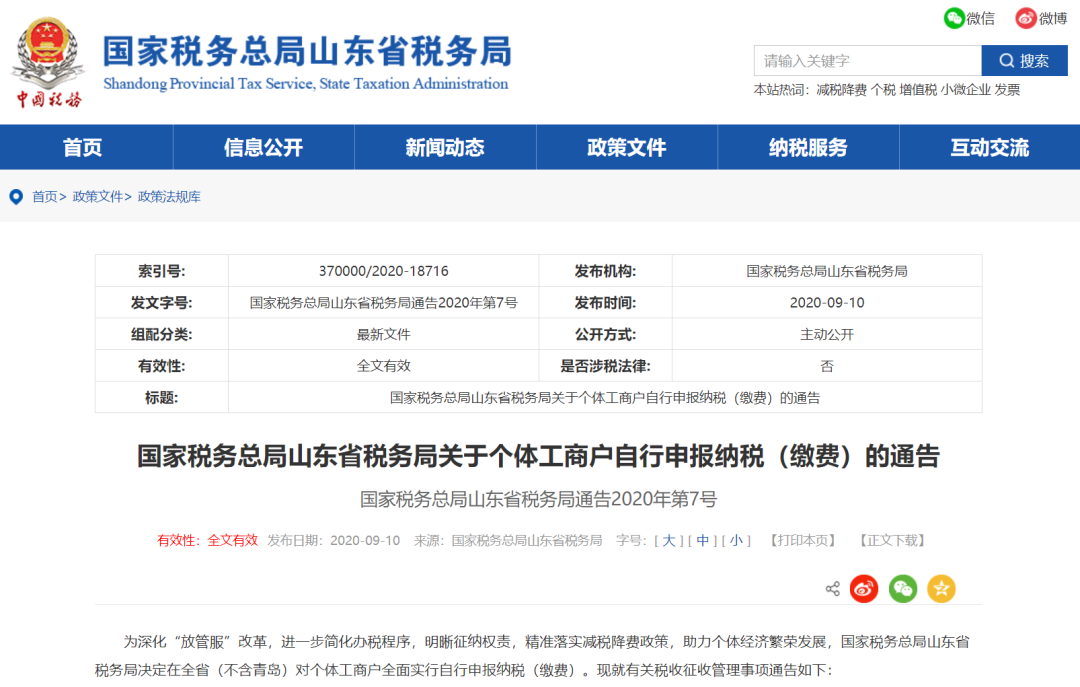Click the 是否涉税法律 table label
This screenshot has width=1080, height=687.
605,366
